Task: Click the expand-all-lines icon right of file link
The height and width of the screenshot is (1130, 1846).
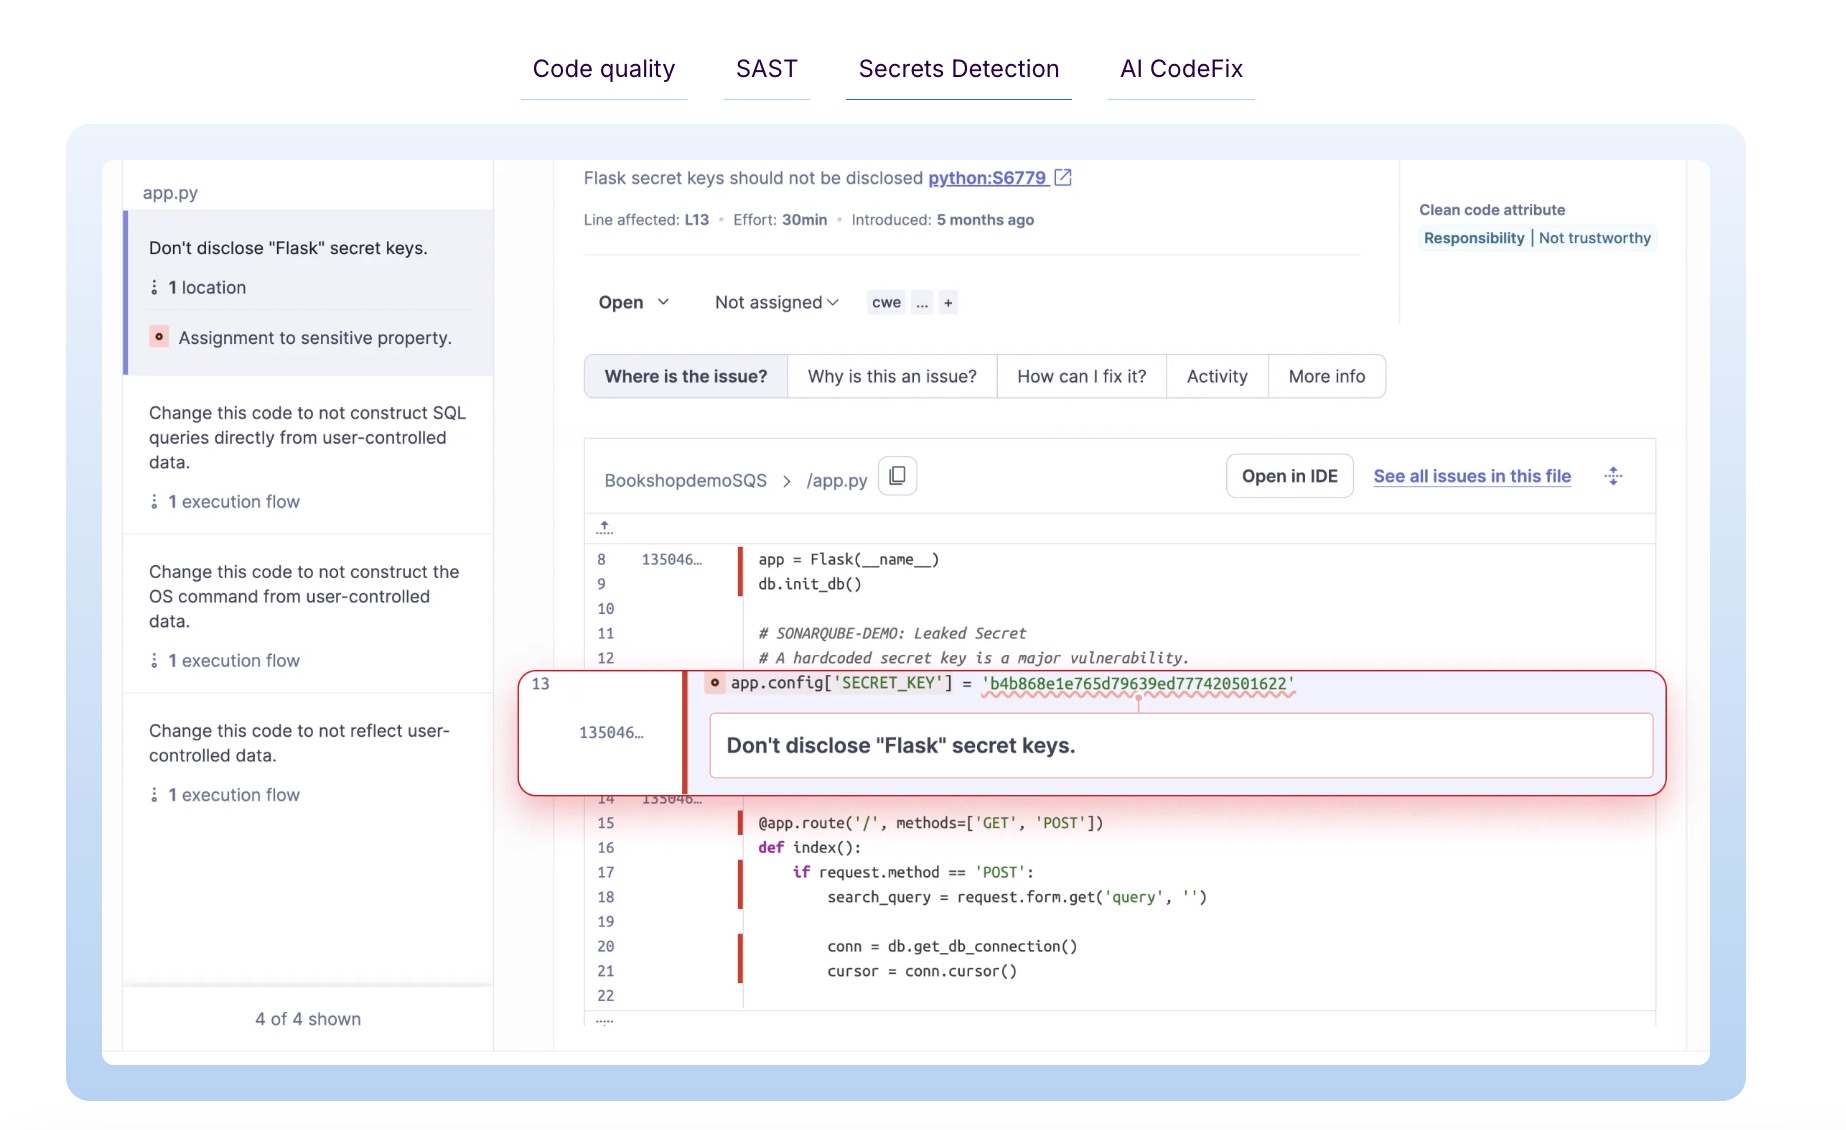Action: tap(1612, 476)
